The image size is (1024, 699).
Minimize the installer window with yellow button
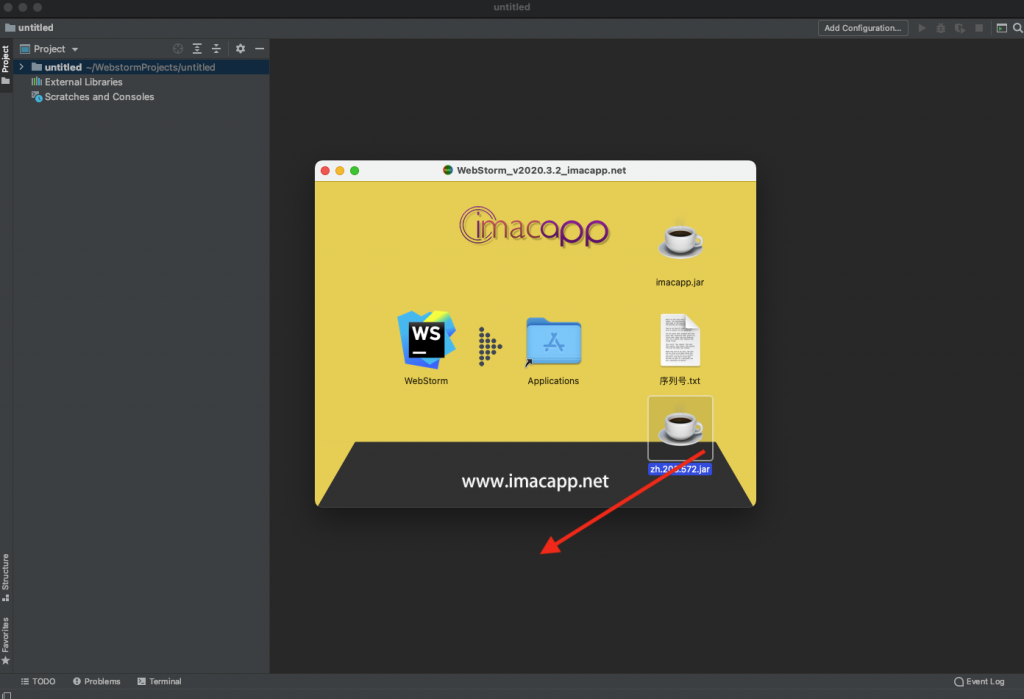pyautogui.click(x=340, y=171)
